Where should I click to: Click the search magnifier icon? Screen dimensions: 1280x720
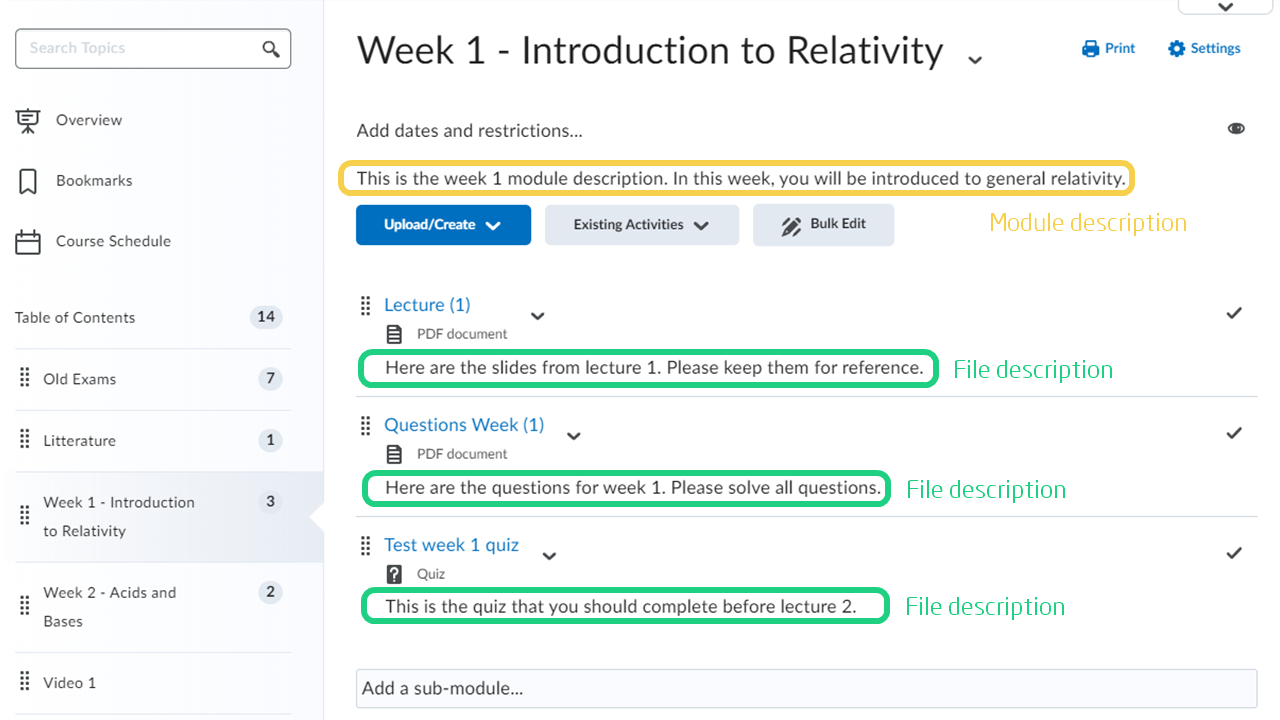tap(271, 48)
